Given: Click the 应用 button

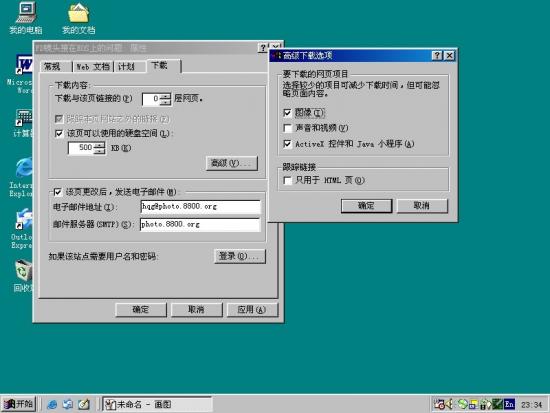Looking at the screenshot, I should (x=252, y=309).
